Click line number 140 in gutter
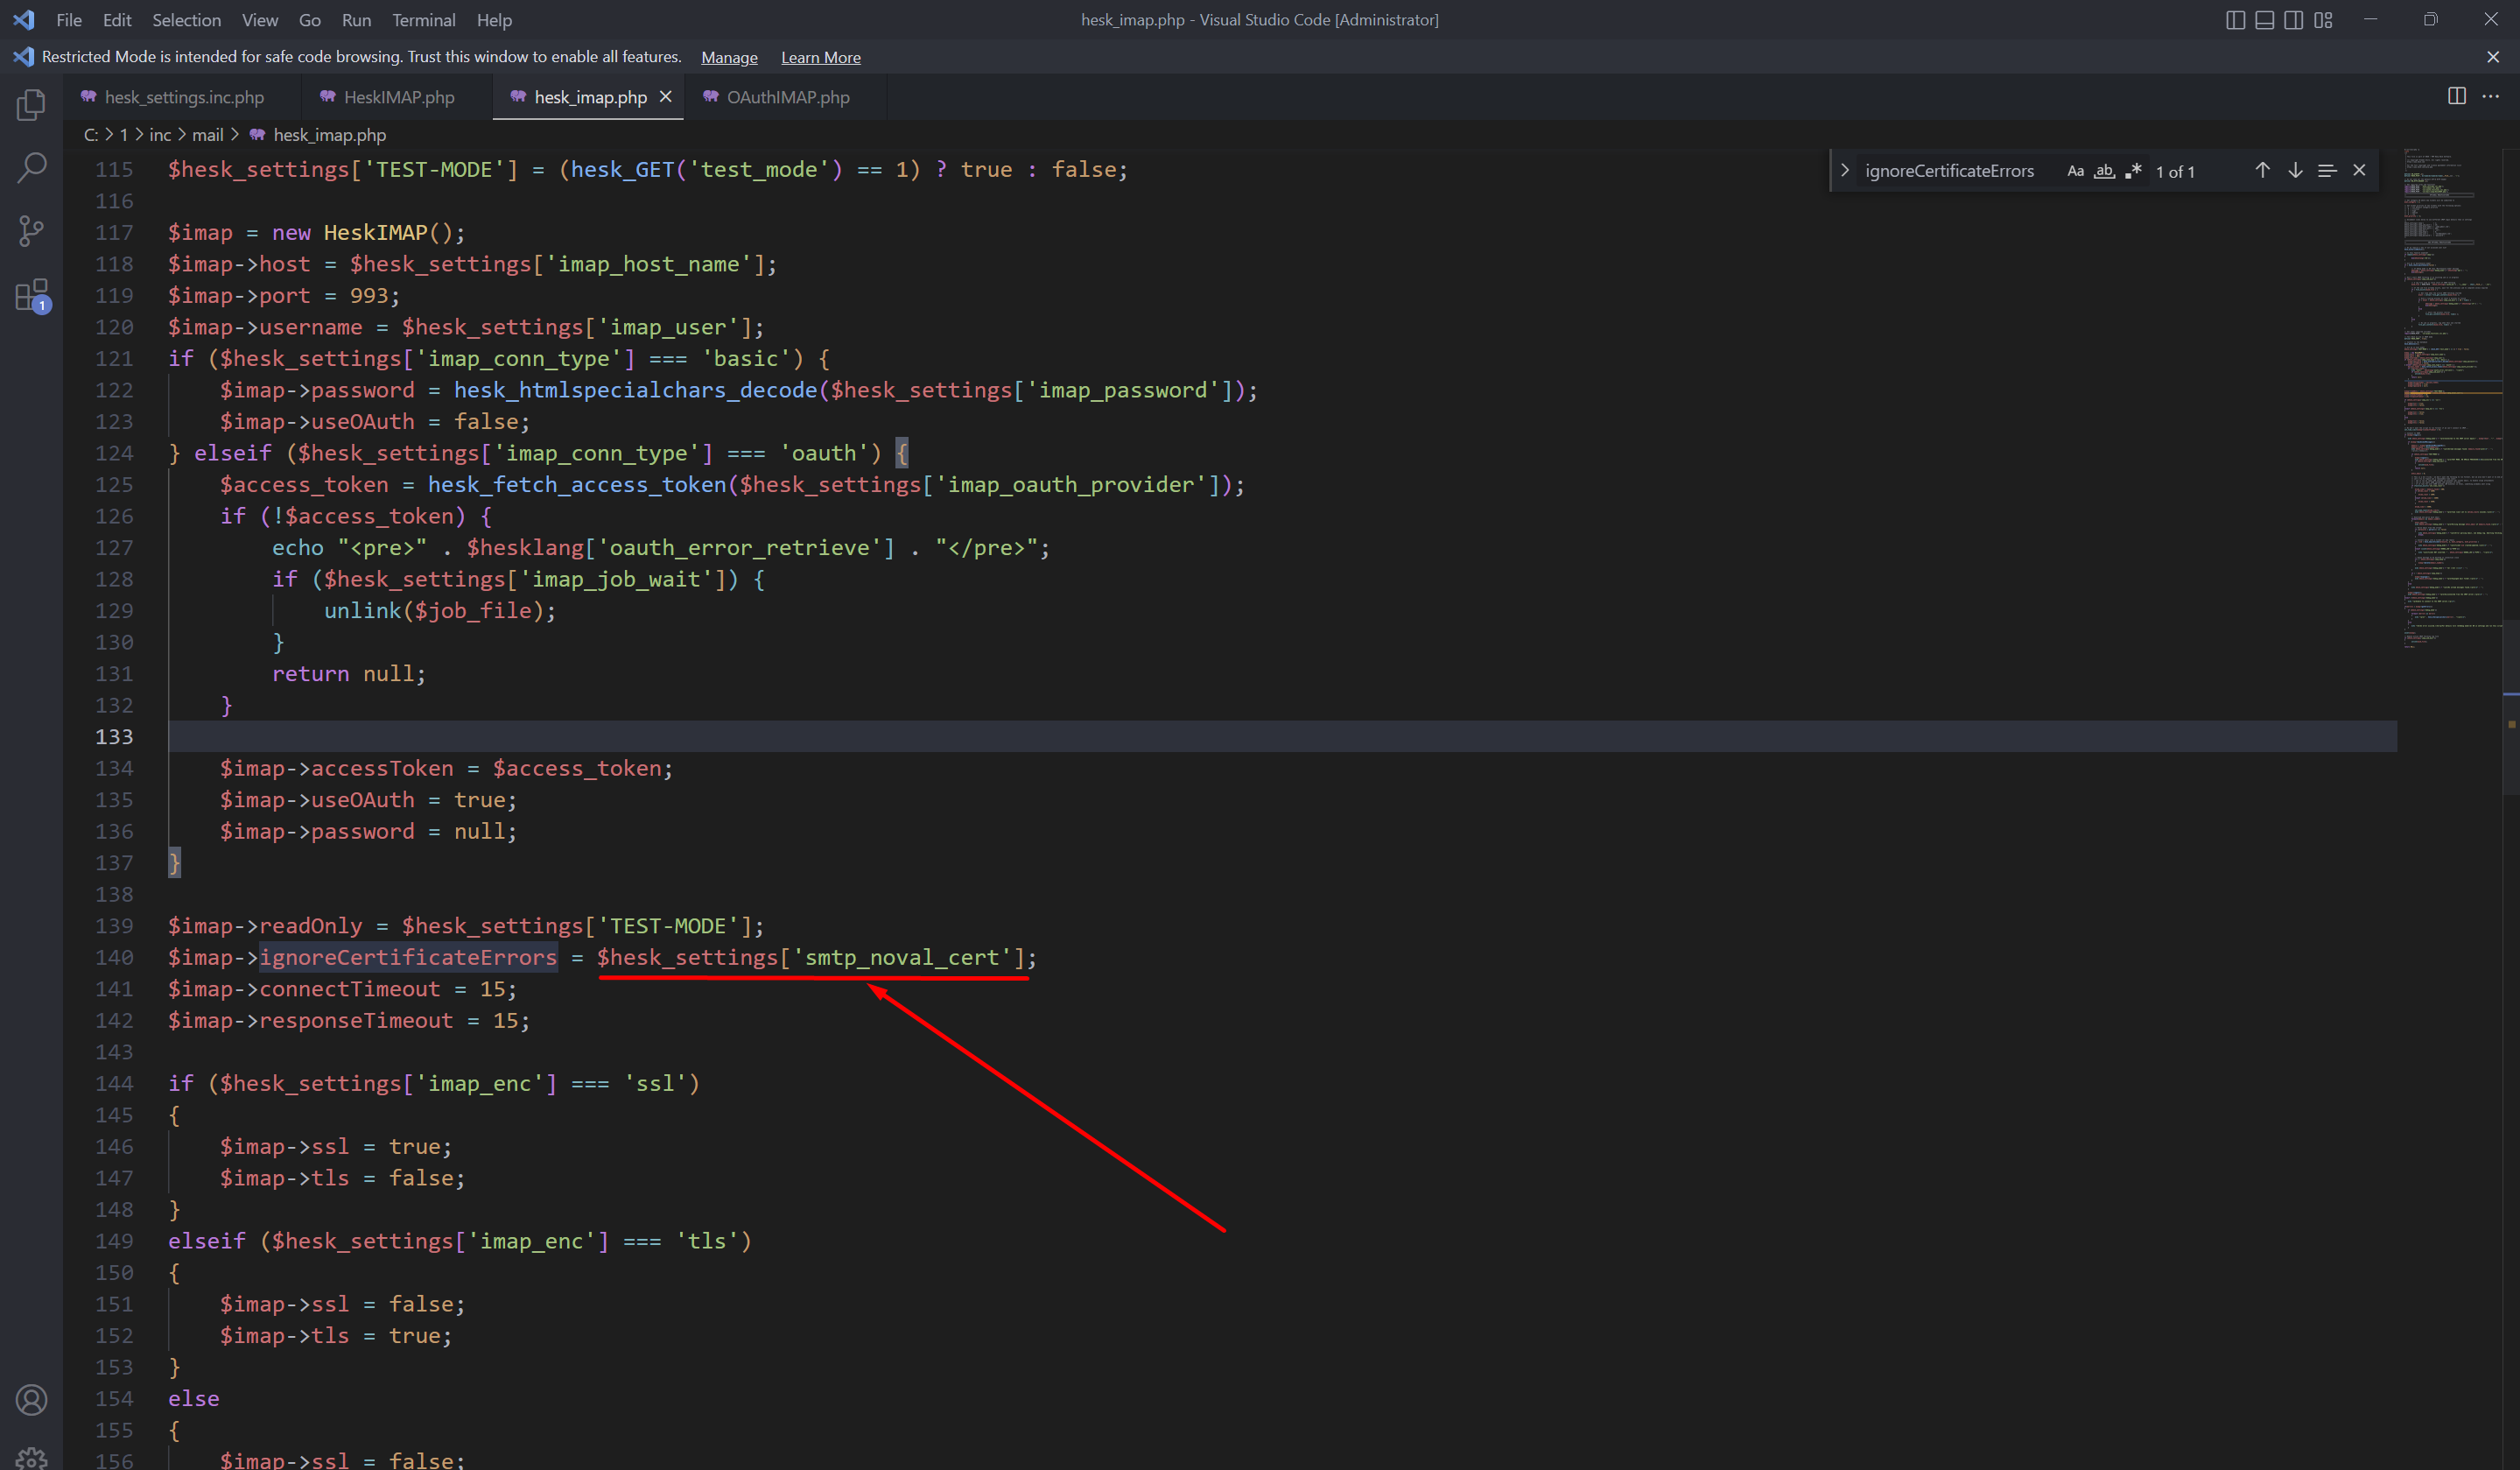 pos(114,958)
